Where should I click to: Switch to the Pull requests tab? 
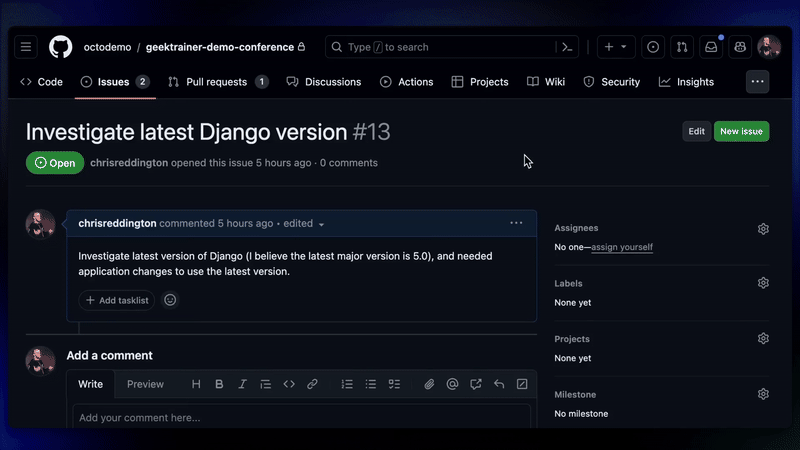click(x=217, y=82)
